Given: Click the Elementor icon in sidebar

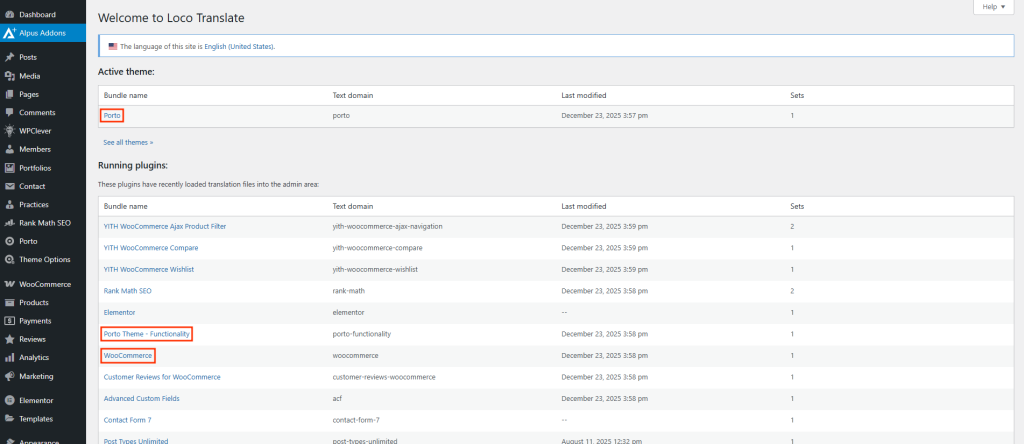Looking at the screenshot, I should point(9,400).
